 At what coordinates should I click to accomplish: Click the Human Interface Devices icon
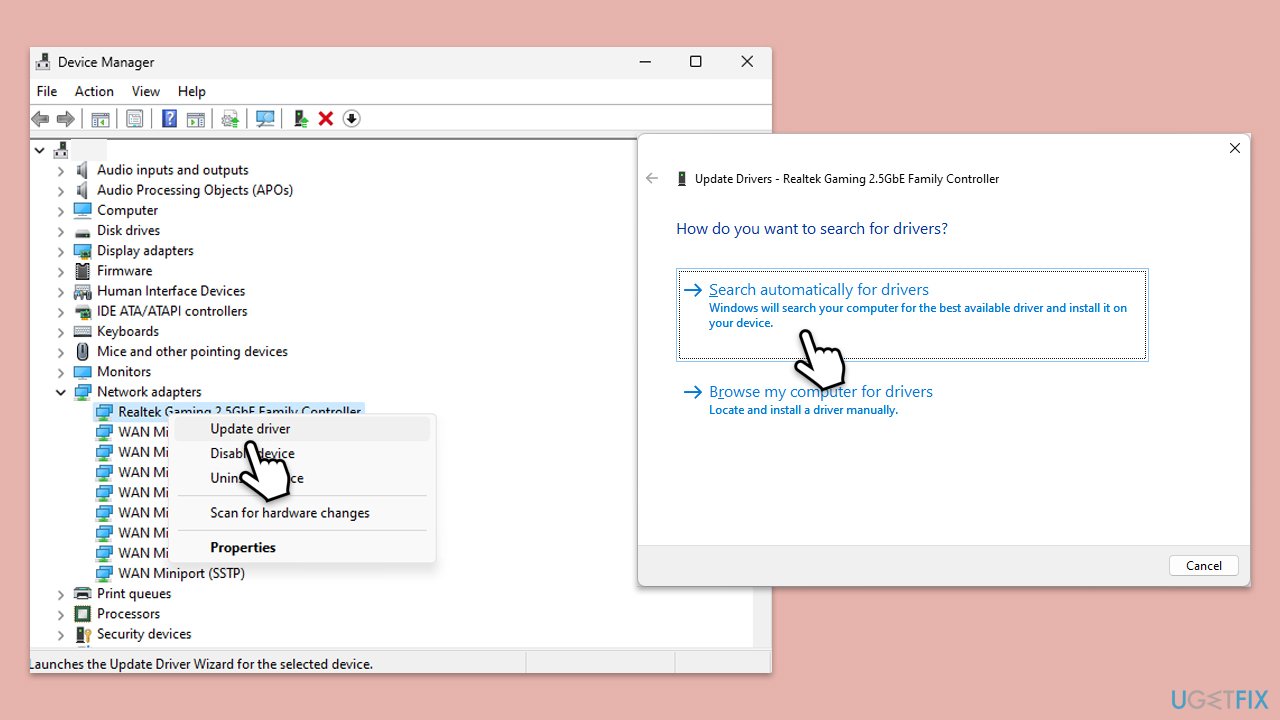click(x=83, y=291)
